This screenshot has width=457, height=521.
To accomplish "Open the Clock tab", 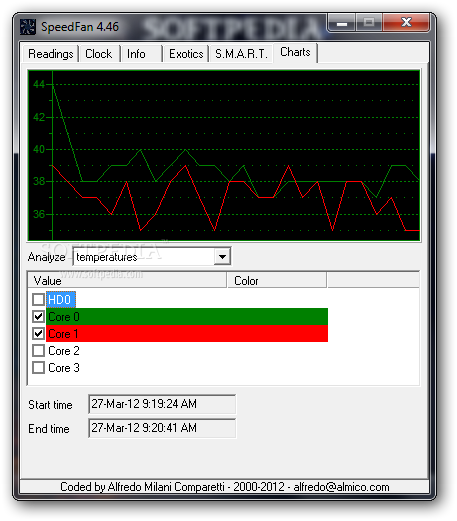I will (x=99, y=54).
